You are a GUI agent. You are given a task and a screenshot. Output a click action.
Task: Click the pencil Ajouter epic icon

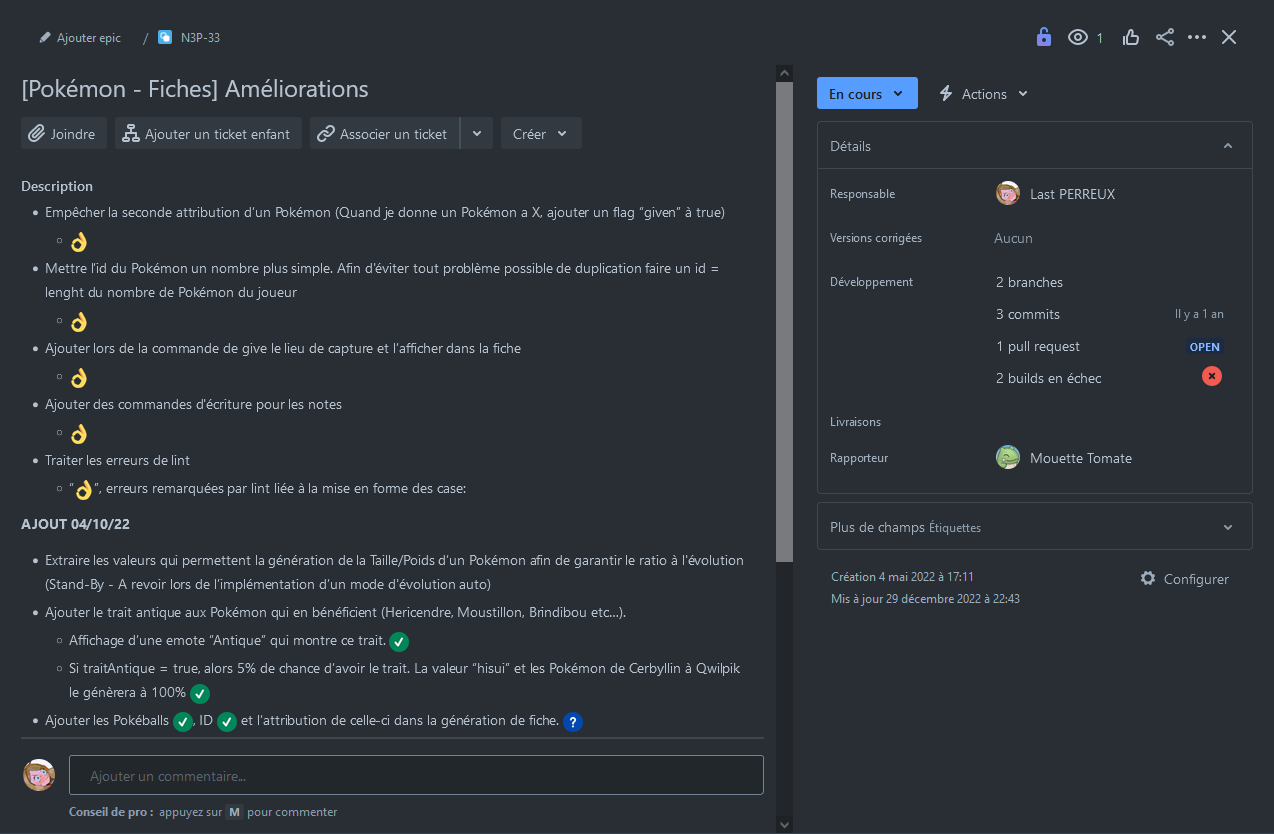pyautogui.click(x=44, y=38)
